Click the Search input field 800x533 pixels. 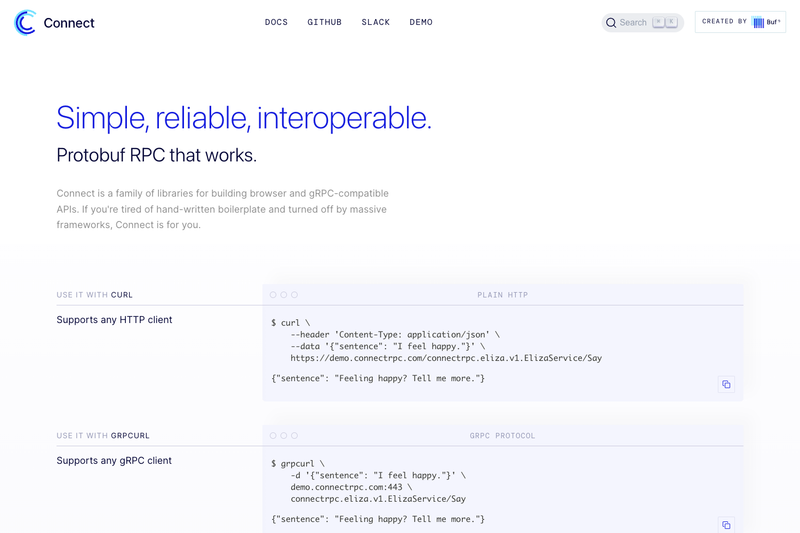pos(642,22)
